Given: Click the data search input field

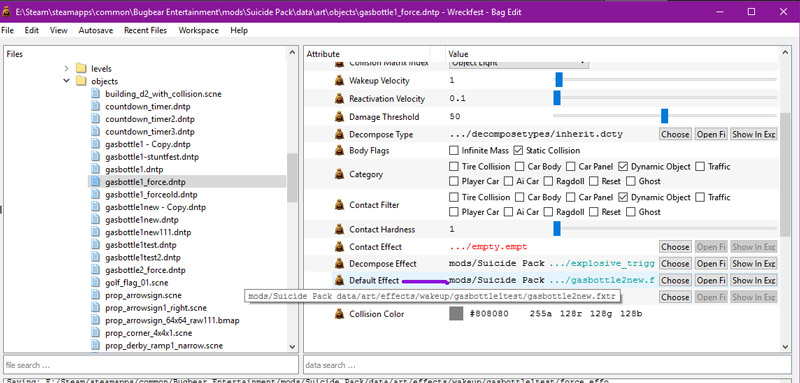Looking at the screenshot, I should pyautogui.click(x=548, y=365).
